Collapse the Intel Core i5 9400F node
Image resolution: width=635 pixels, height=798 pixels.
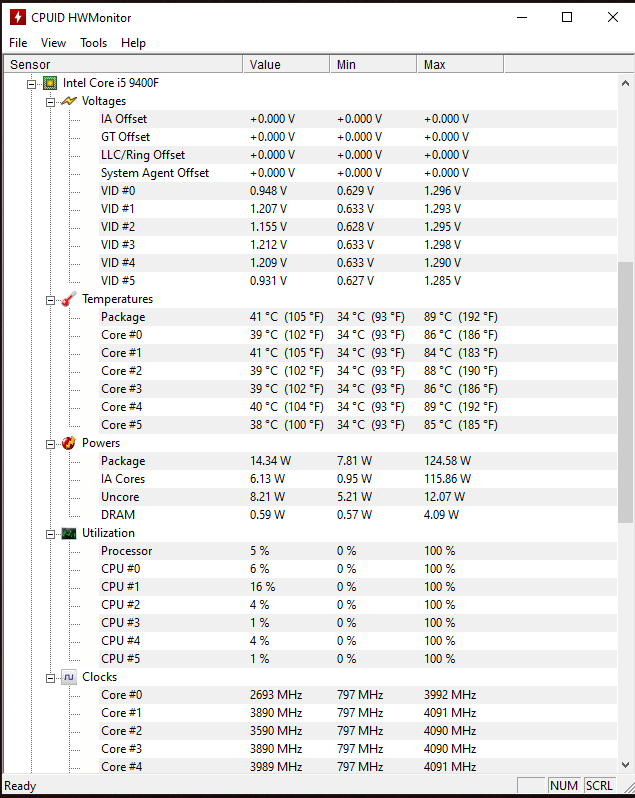(32, 84)
